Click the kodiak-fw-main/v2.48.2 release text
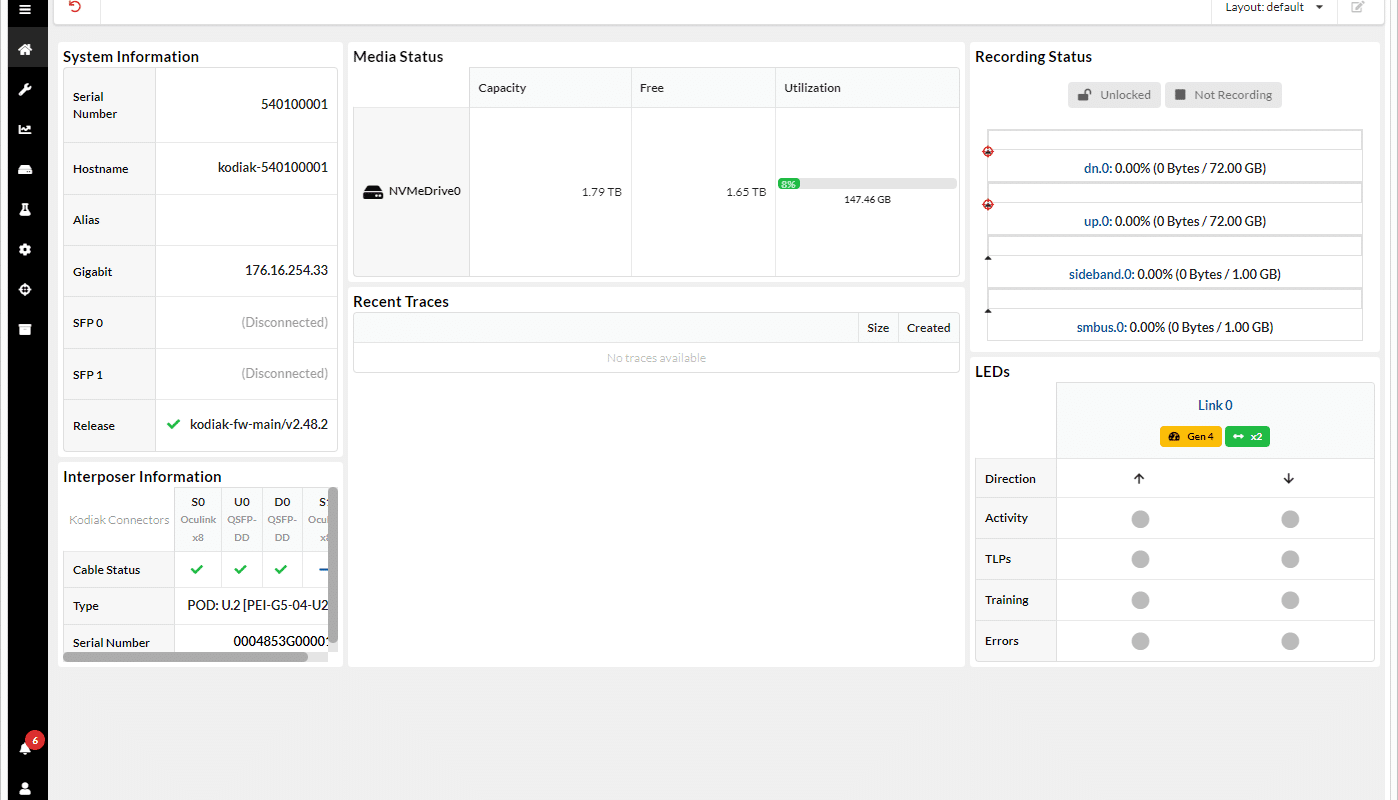The width and height of the screenshot is (1398, 800). tap(259, 424)
